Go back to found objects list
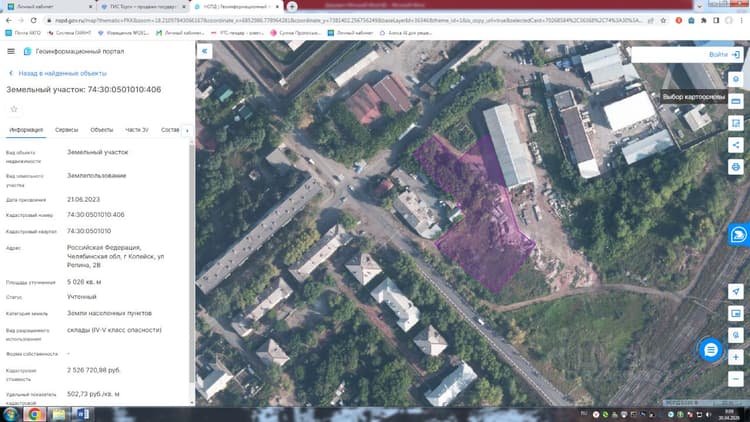This screenshot has height=422, width=750. 57,73
